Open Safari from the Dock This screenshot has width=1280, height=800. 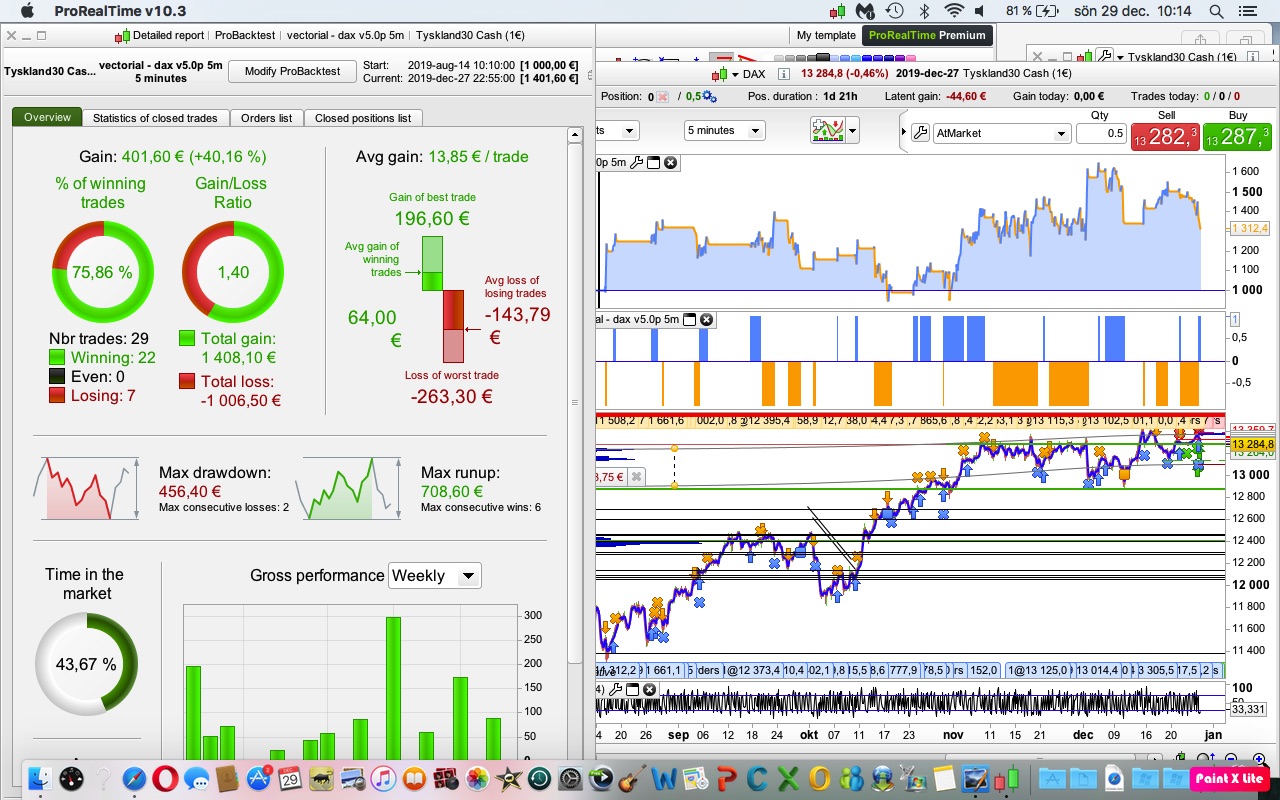click(134, 778)
